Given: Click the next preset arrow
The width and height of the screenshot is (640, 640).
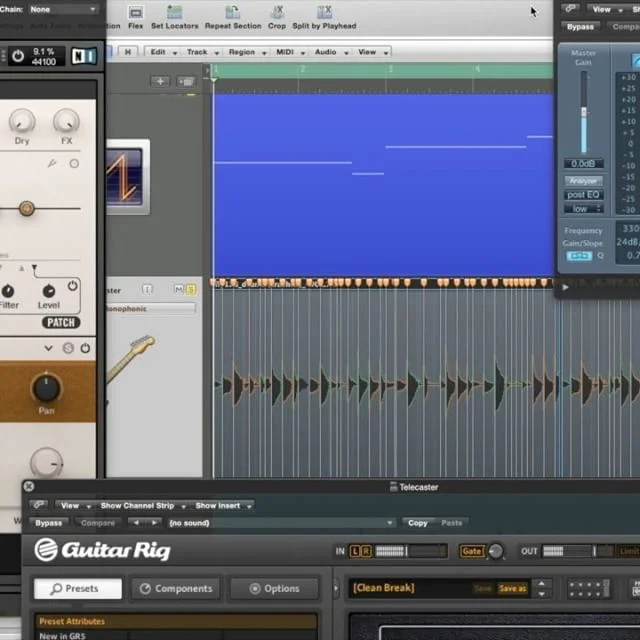Looking at the screenshot, I should click(x=154, y=523).
